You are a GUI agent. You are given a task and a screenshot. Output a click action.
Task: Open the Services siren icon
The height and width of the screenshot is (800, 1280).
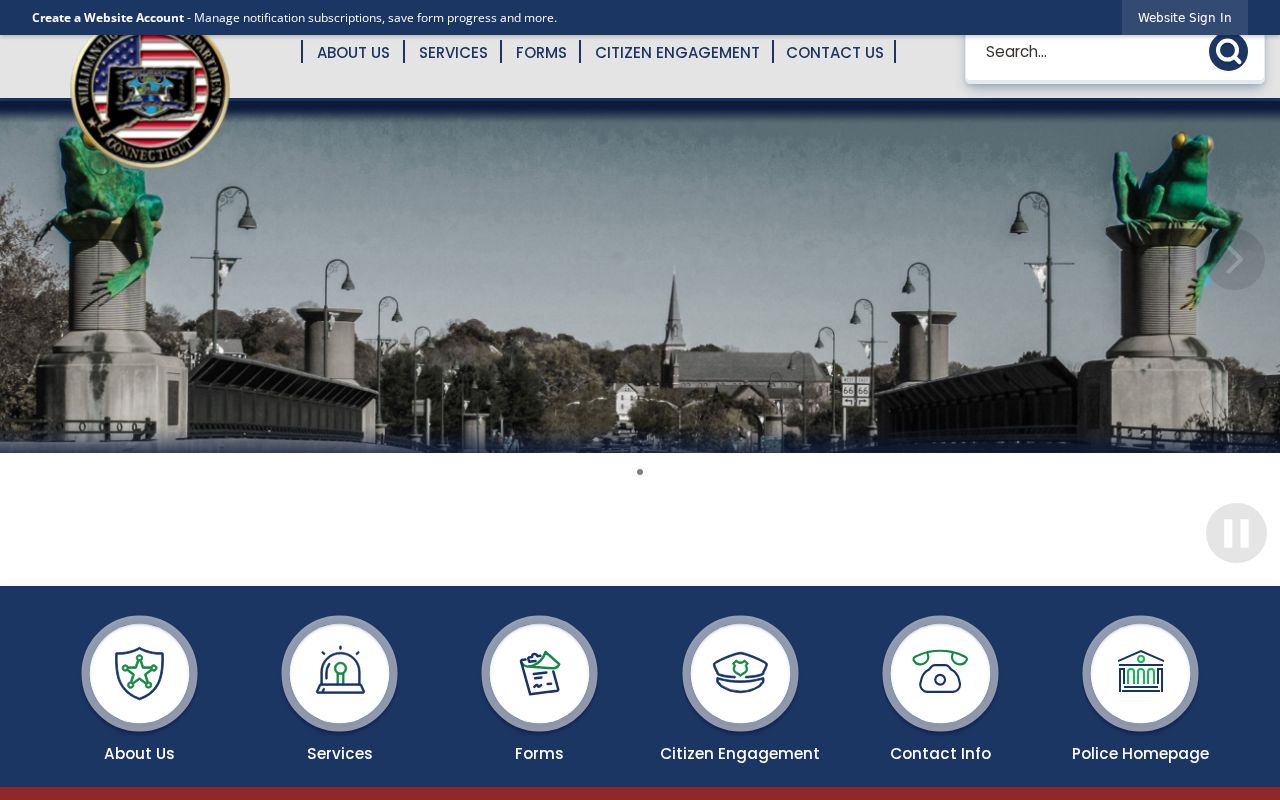pyautogui.click(x=340, y=673)
